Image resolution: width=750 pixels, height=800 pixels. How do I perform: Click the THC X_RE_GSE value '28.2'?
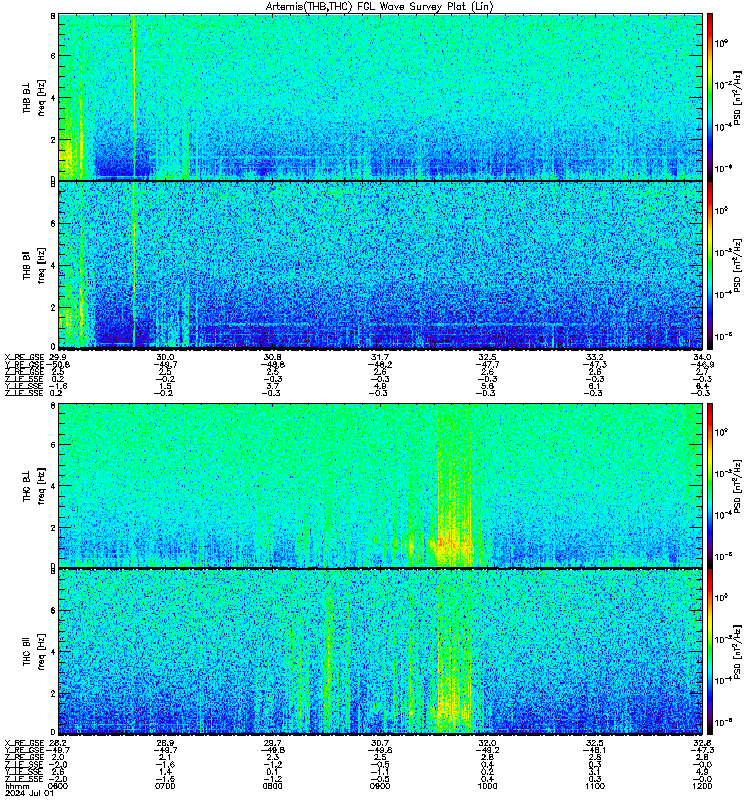[x=58, y=743]
